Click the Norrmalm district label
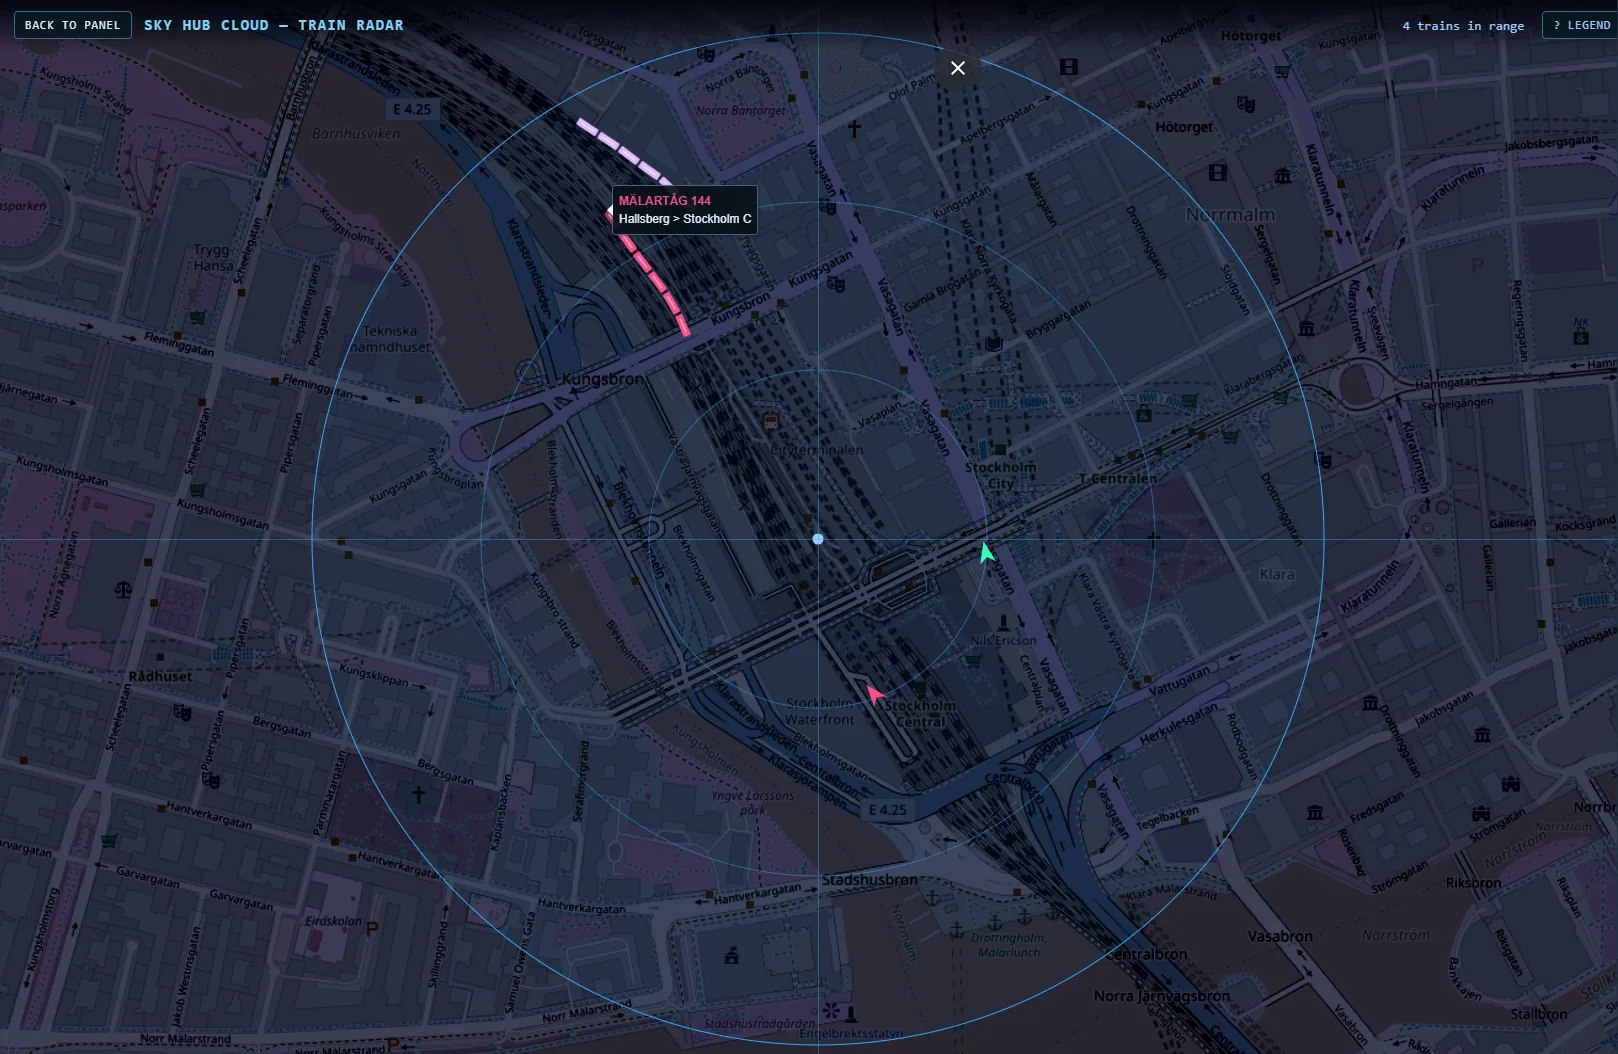 pyautogui.click(x=1230, y=215)
